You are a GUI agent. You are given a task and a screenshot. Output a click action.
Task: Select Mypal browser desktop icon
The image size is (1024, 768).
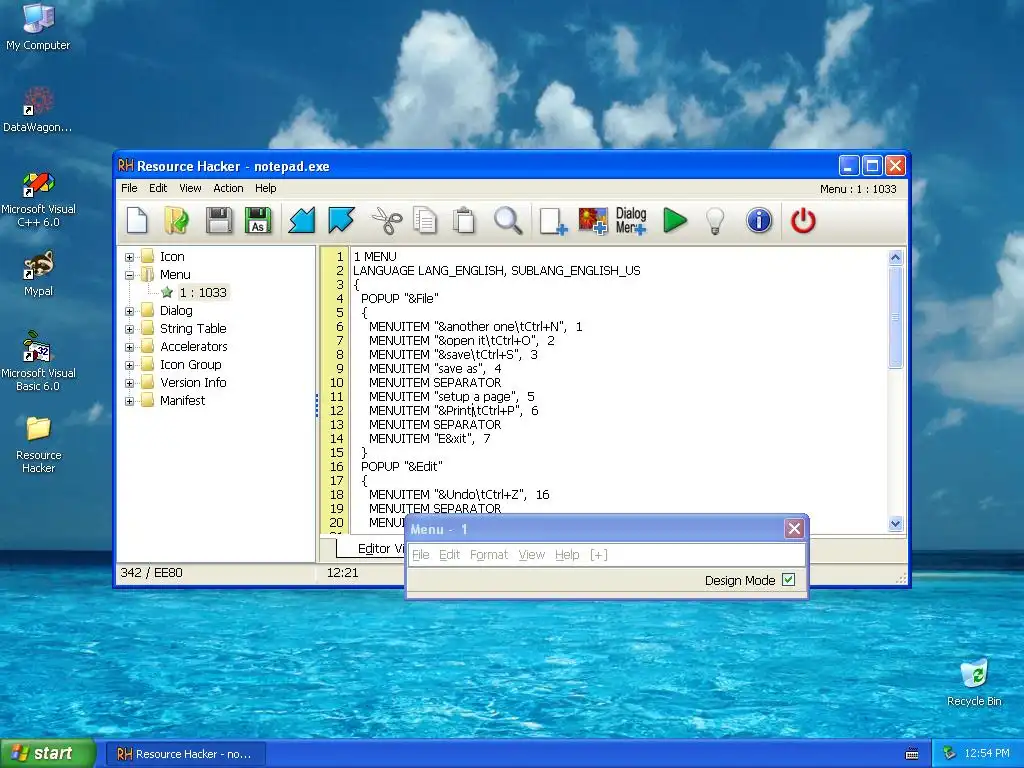pyautogui.click(x=38, y=274)
